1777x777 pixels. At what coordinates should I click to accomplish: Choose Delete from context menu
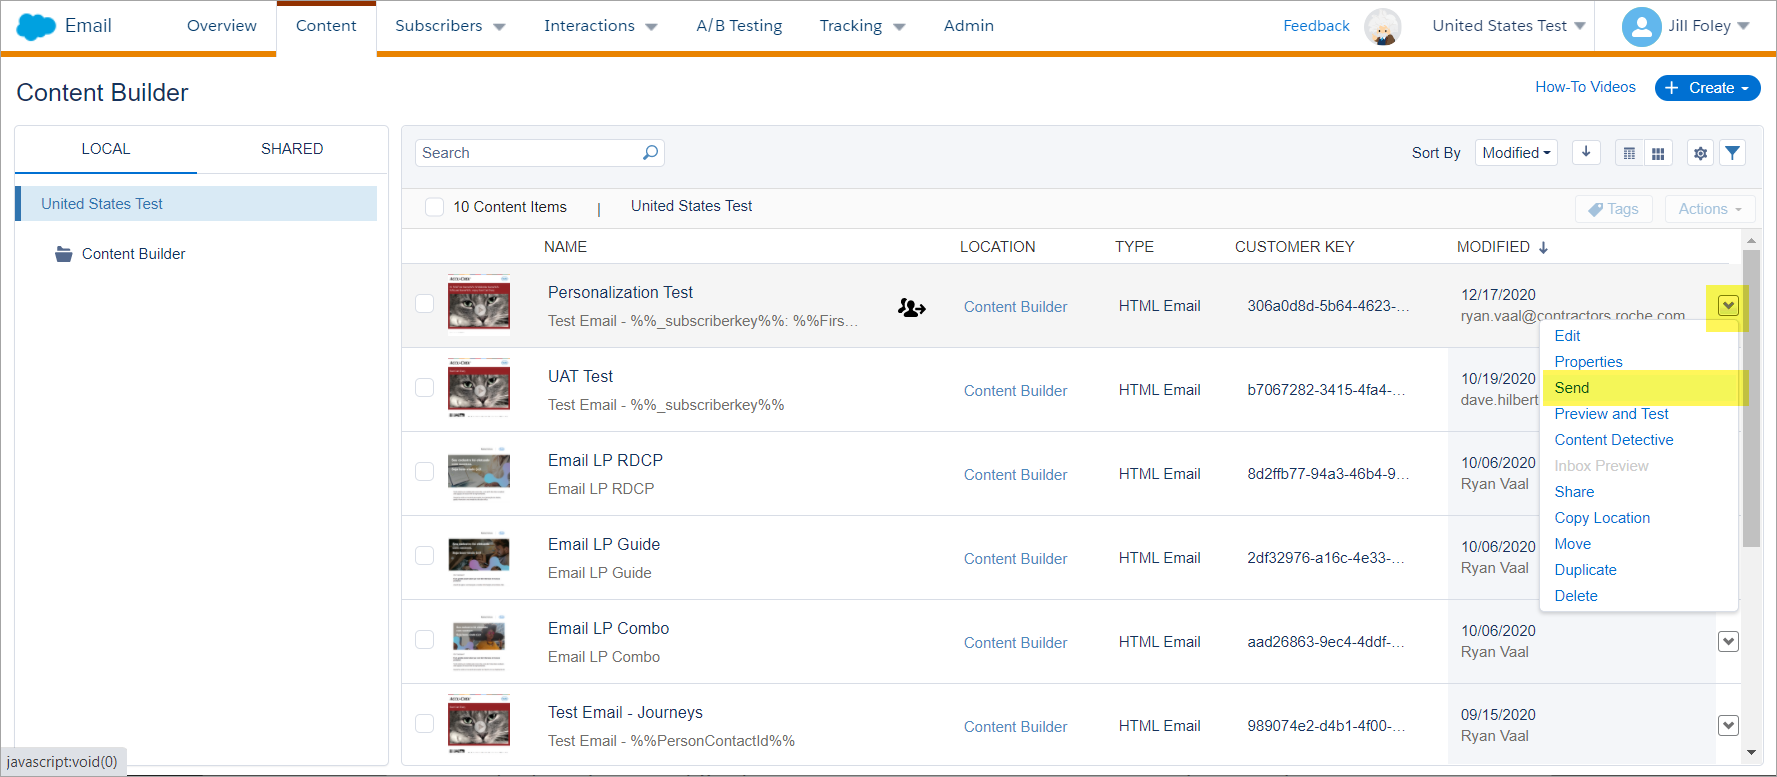[1576, 596]
